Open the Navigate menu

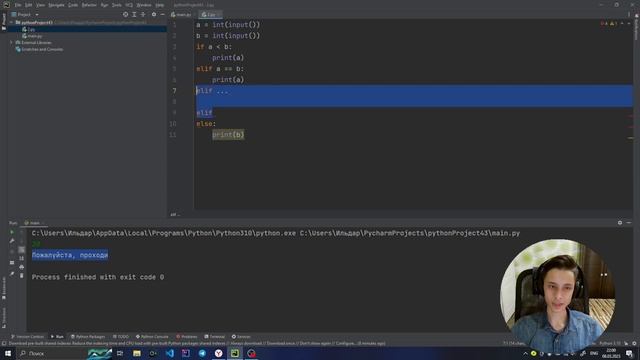pos(56,5)
